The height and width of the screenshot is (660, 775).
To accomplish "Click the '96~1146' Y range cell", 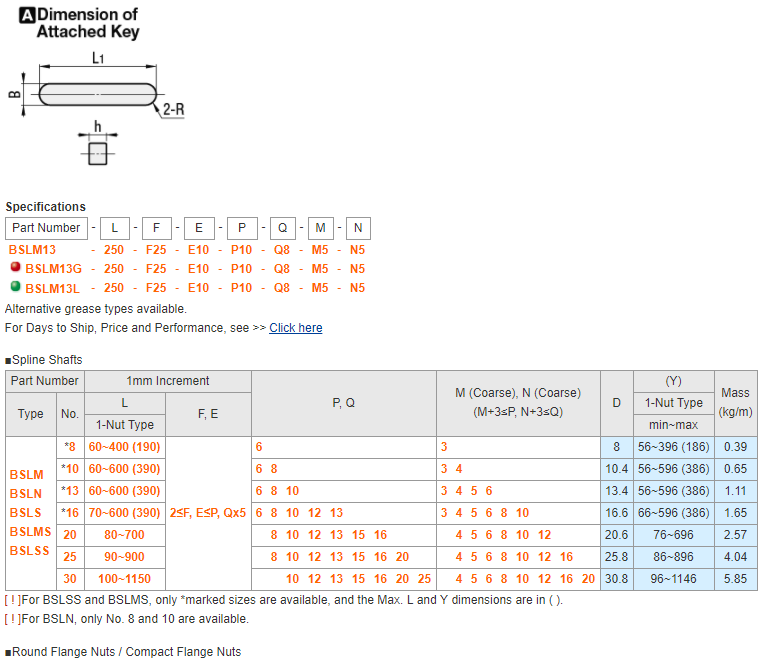I will [674, 579].
